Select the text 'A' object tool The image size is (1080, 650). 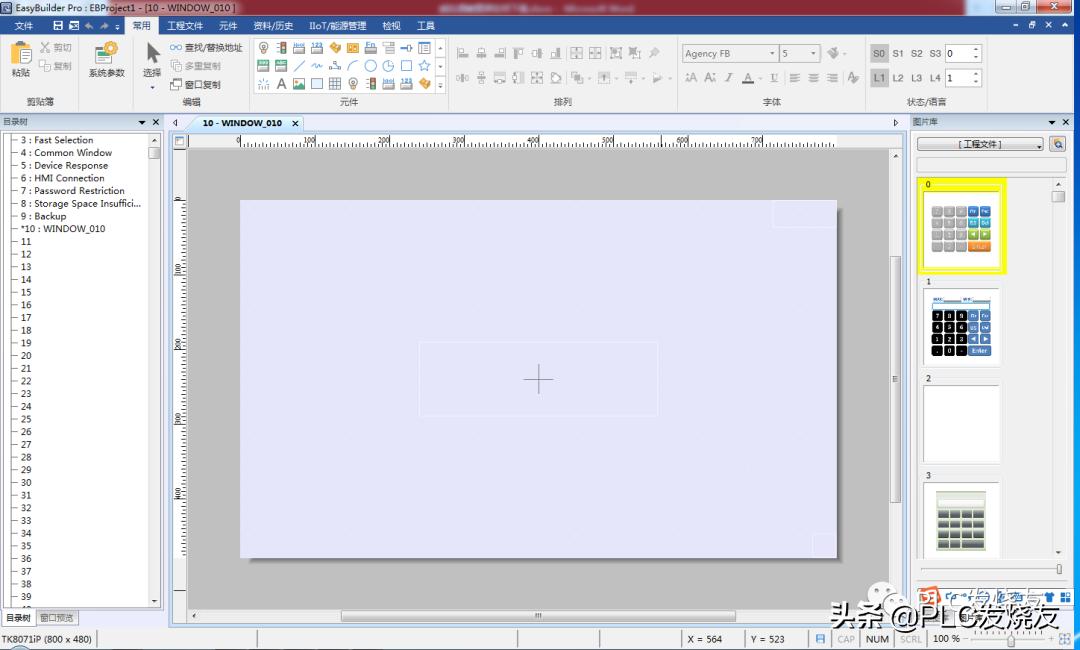click(x=282, y=84)
